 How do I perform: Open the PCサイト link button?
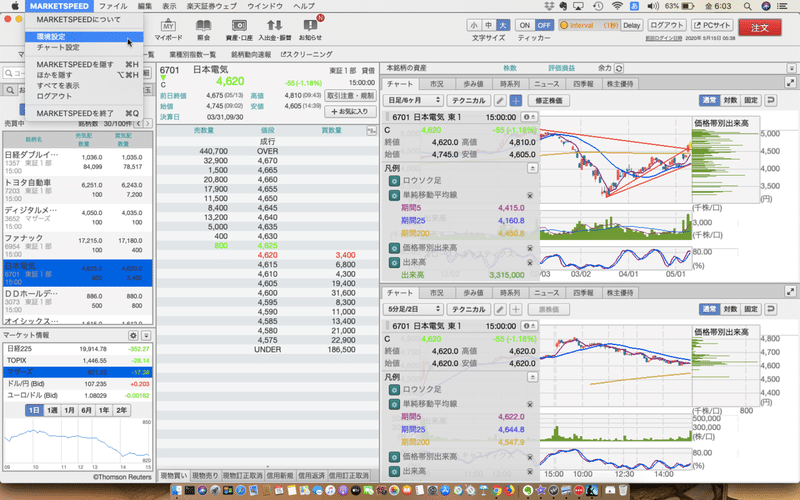coord(712,25)
